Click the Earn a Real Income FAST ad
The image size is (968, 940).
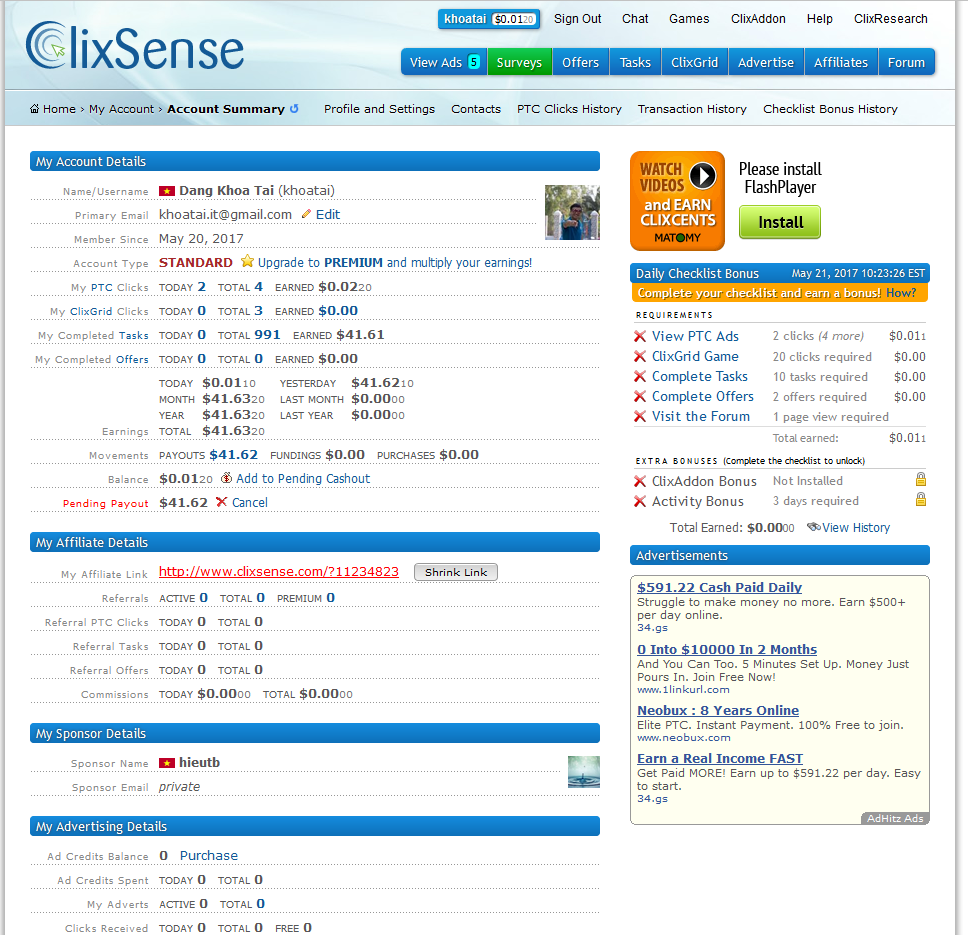click(720, 759)
